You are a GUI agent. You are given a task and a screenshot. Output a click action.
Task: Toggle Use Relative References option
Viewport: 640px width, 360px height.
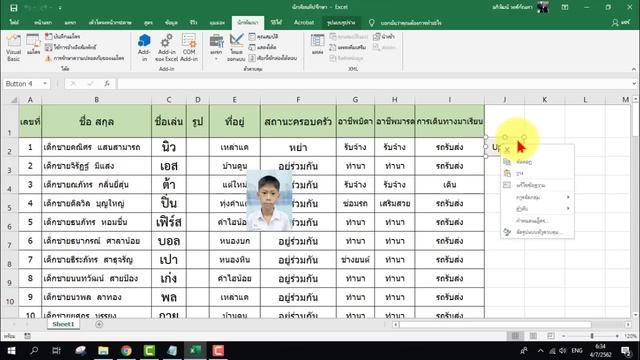click(x=71, y=47)
